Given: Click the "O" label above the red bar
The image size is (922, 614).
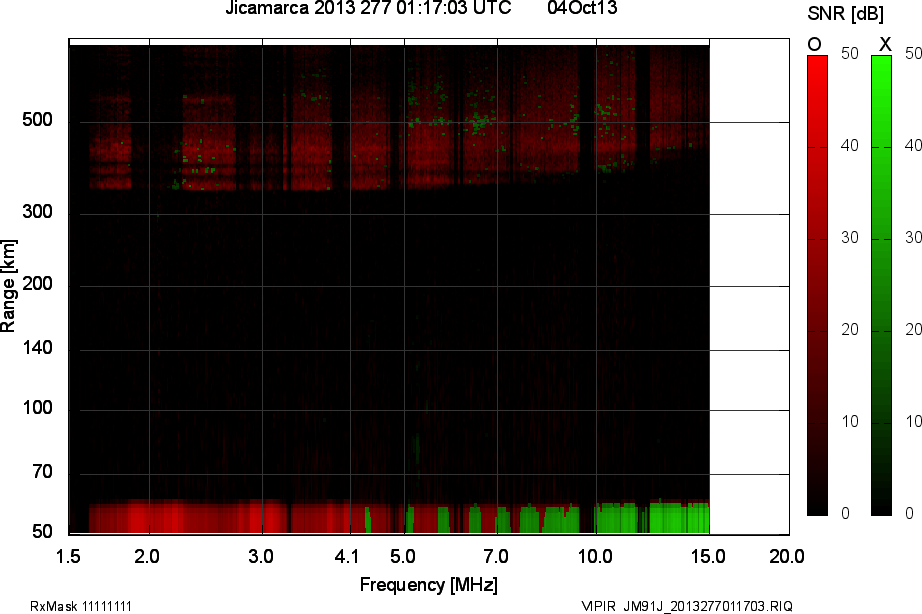Looking at the screenshot, I should [814, 44].
